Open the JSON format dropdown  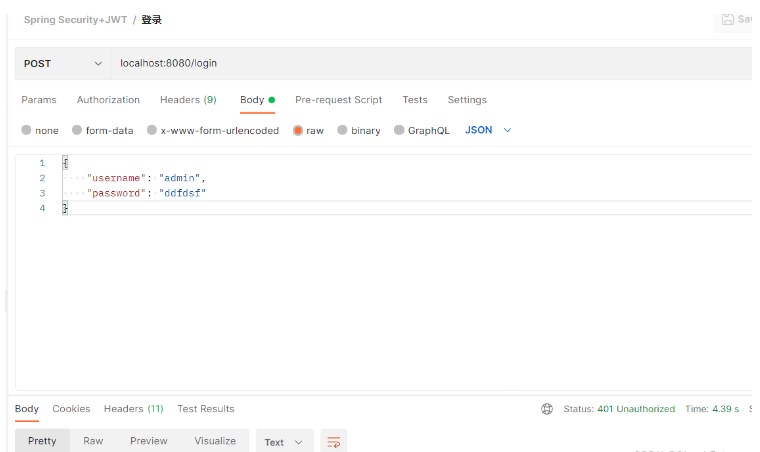(x=488, y=130)
